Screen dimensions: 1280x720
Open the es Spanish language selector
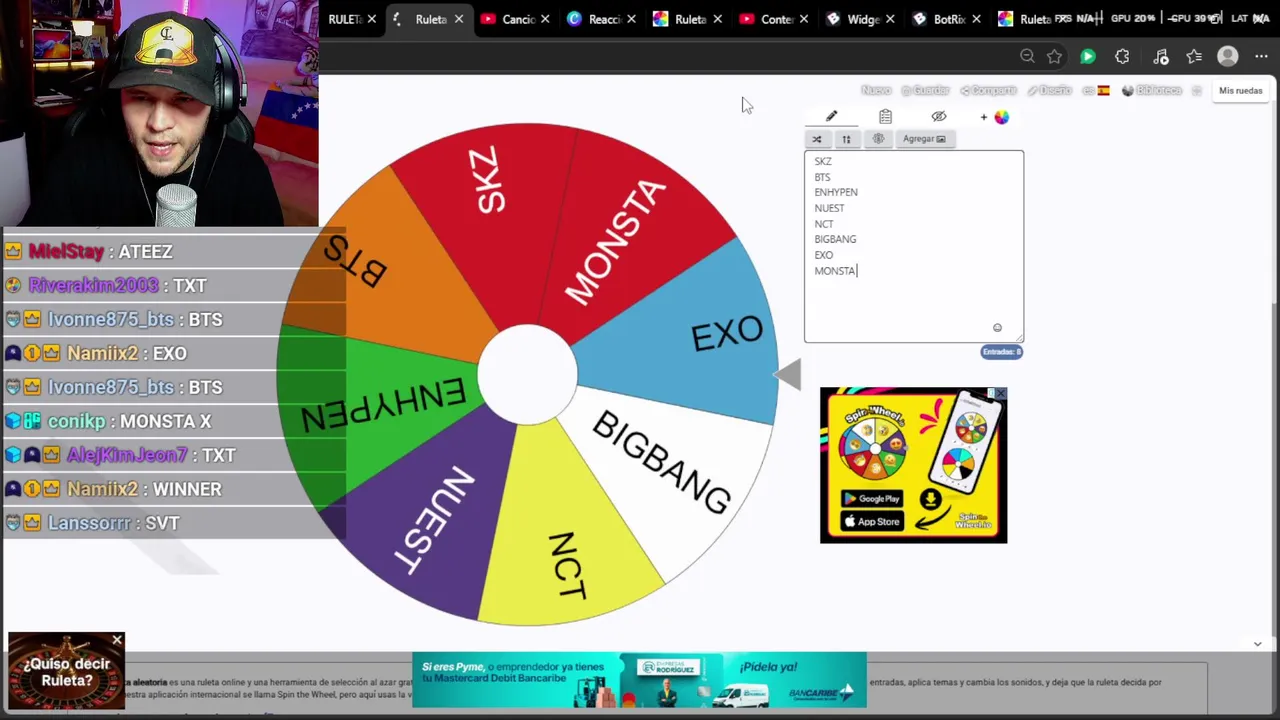1096,90
